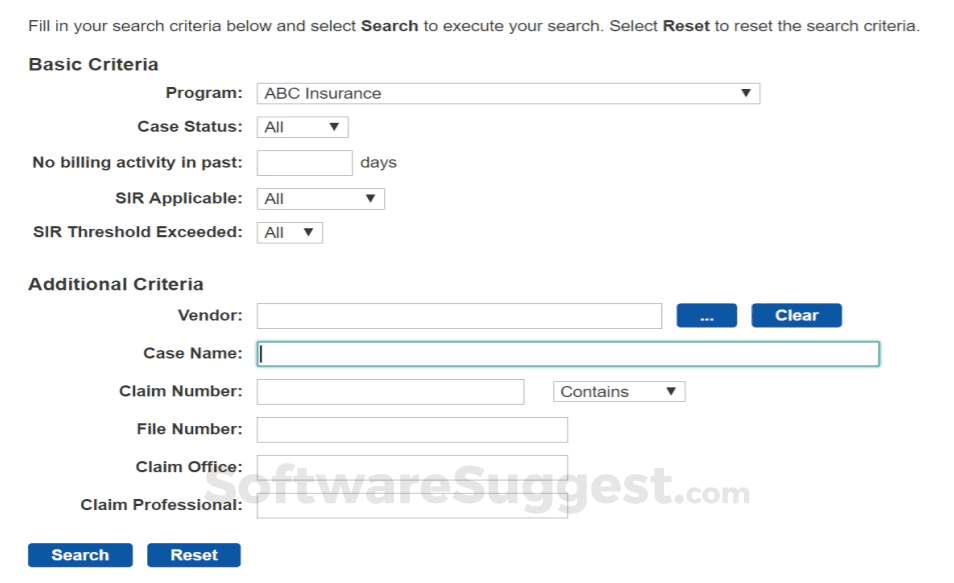Click the Contains dropdown arrow
The image size is (954, 583).
pyautogui.click(x=671, y=392)
